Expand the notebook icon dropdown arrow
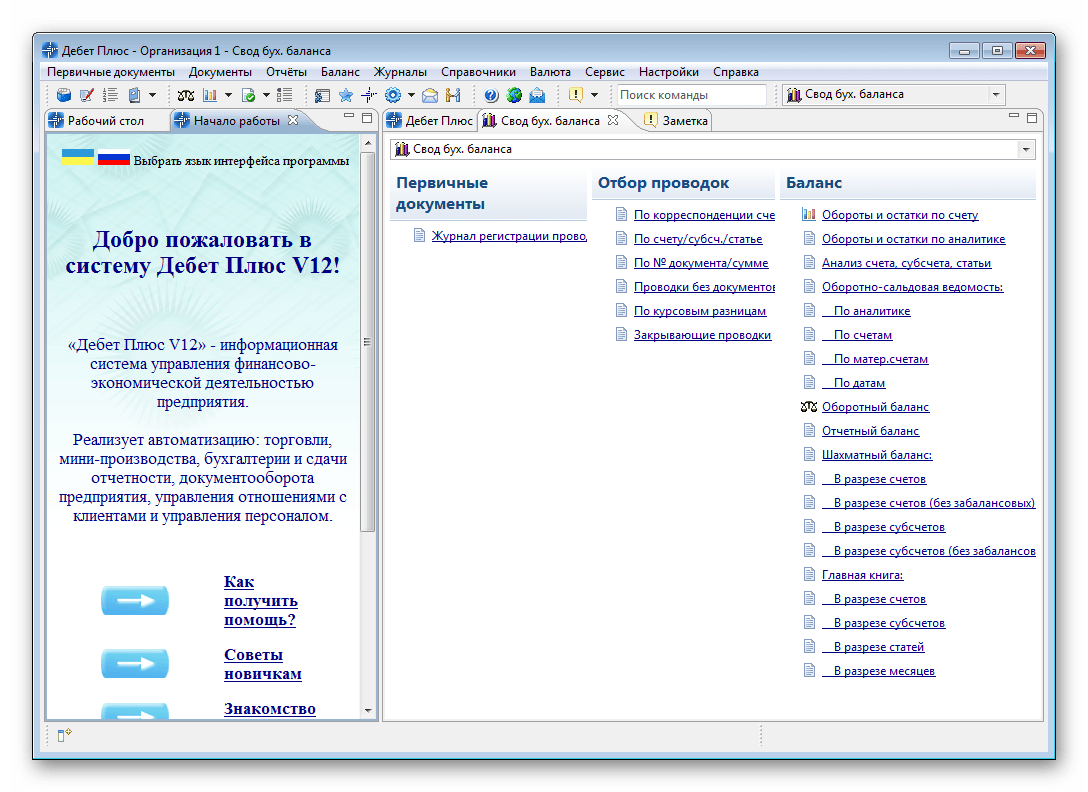The image size is (1088, 792). (153, 95)
